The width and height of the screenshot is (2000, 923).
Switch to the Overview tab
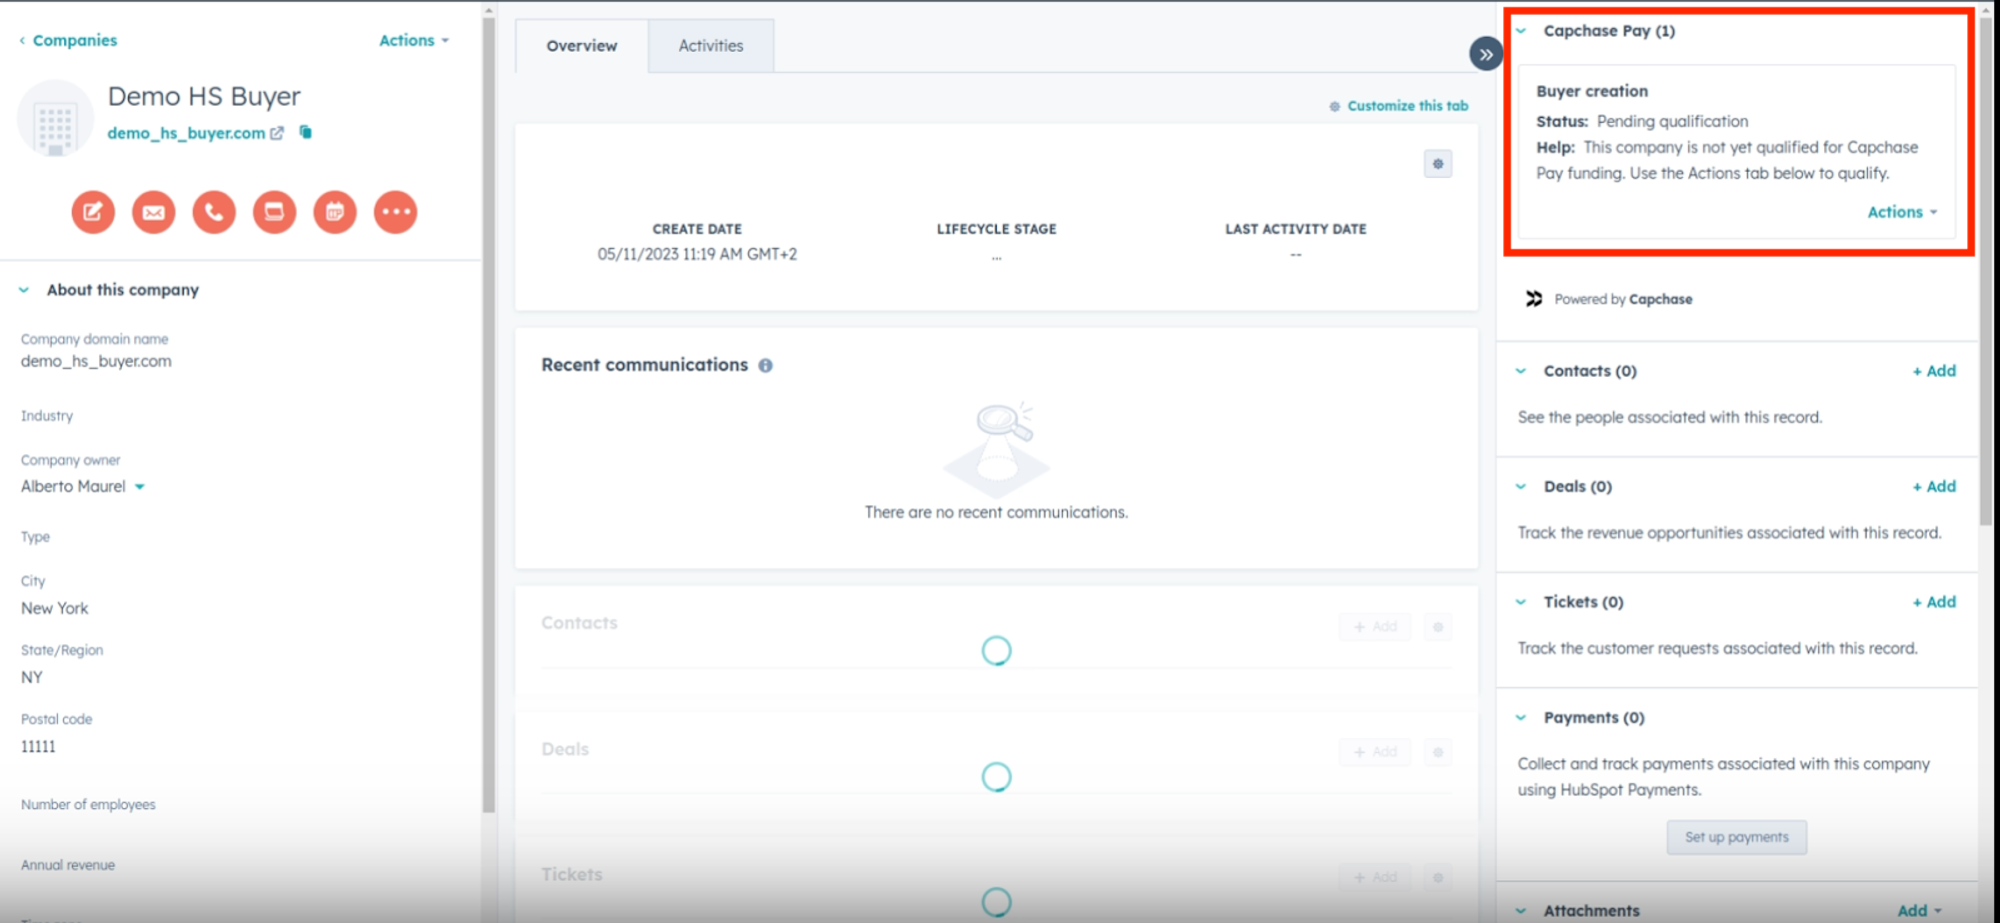[582, 46]
